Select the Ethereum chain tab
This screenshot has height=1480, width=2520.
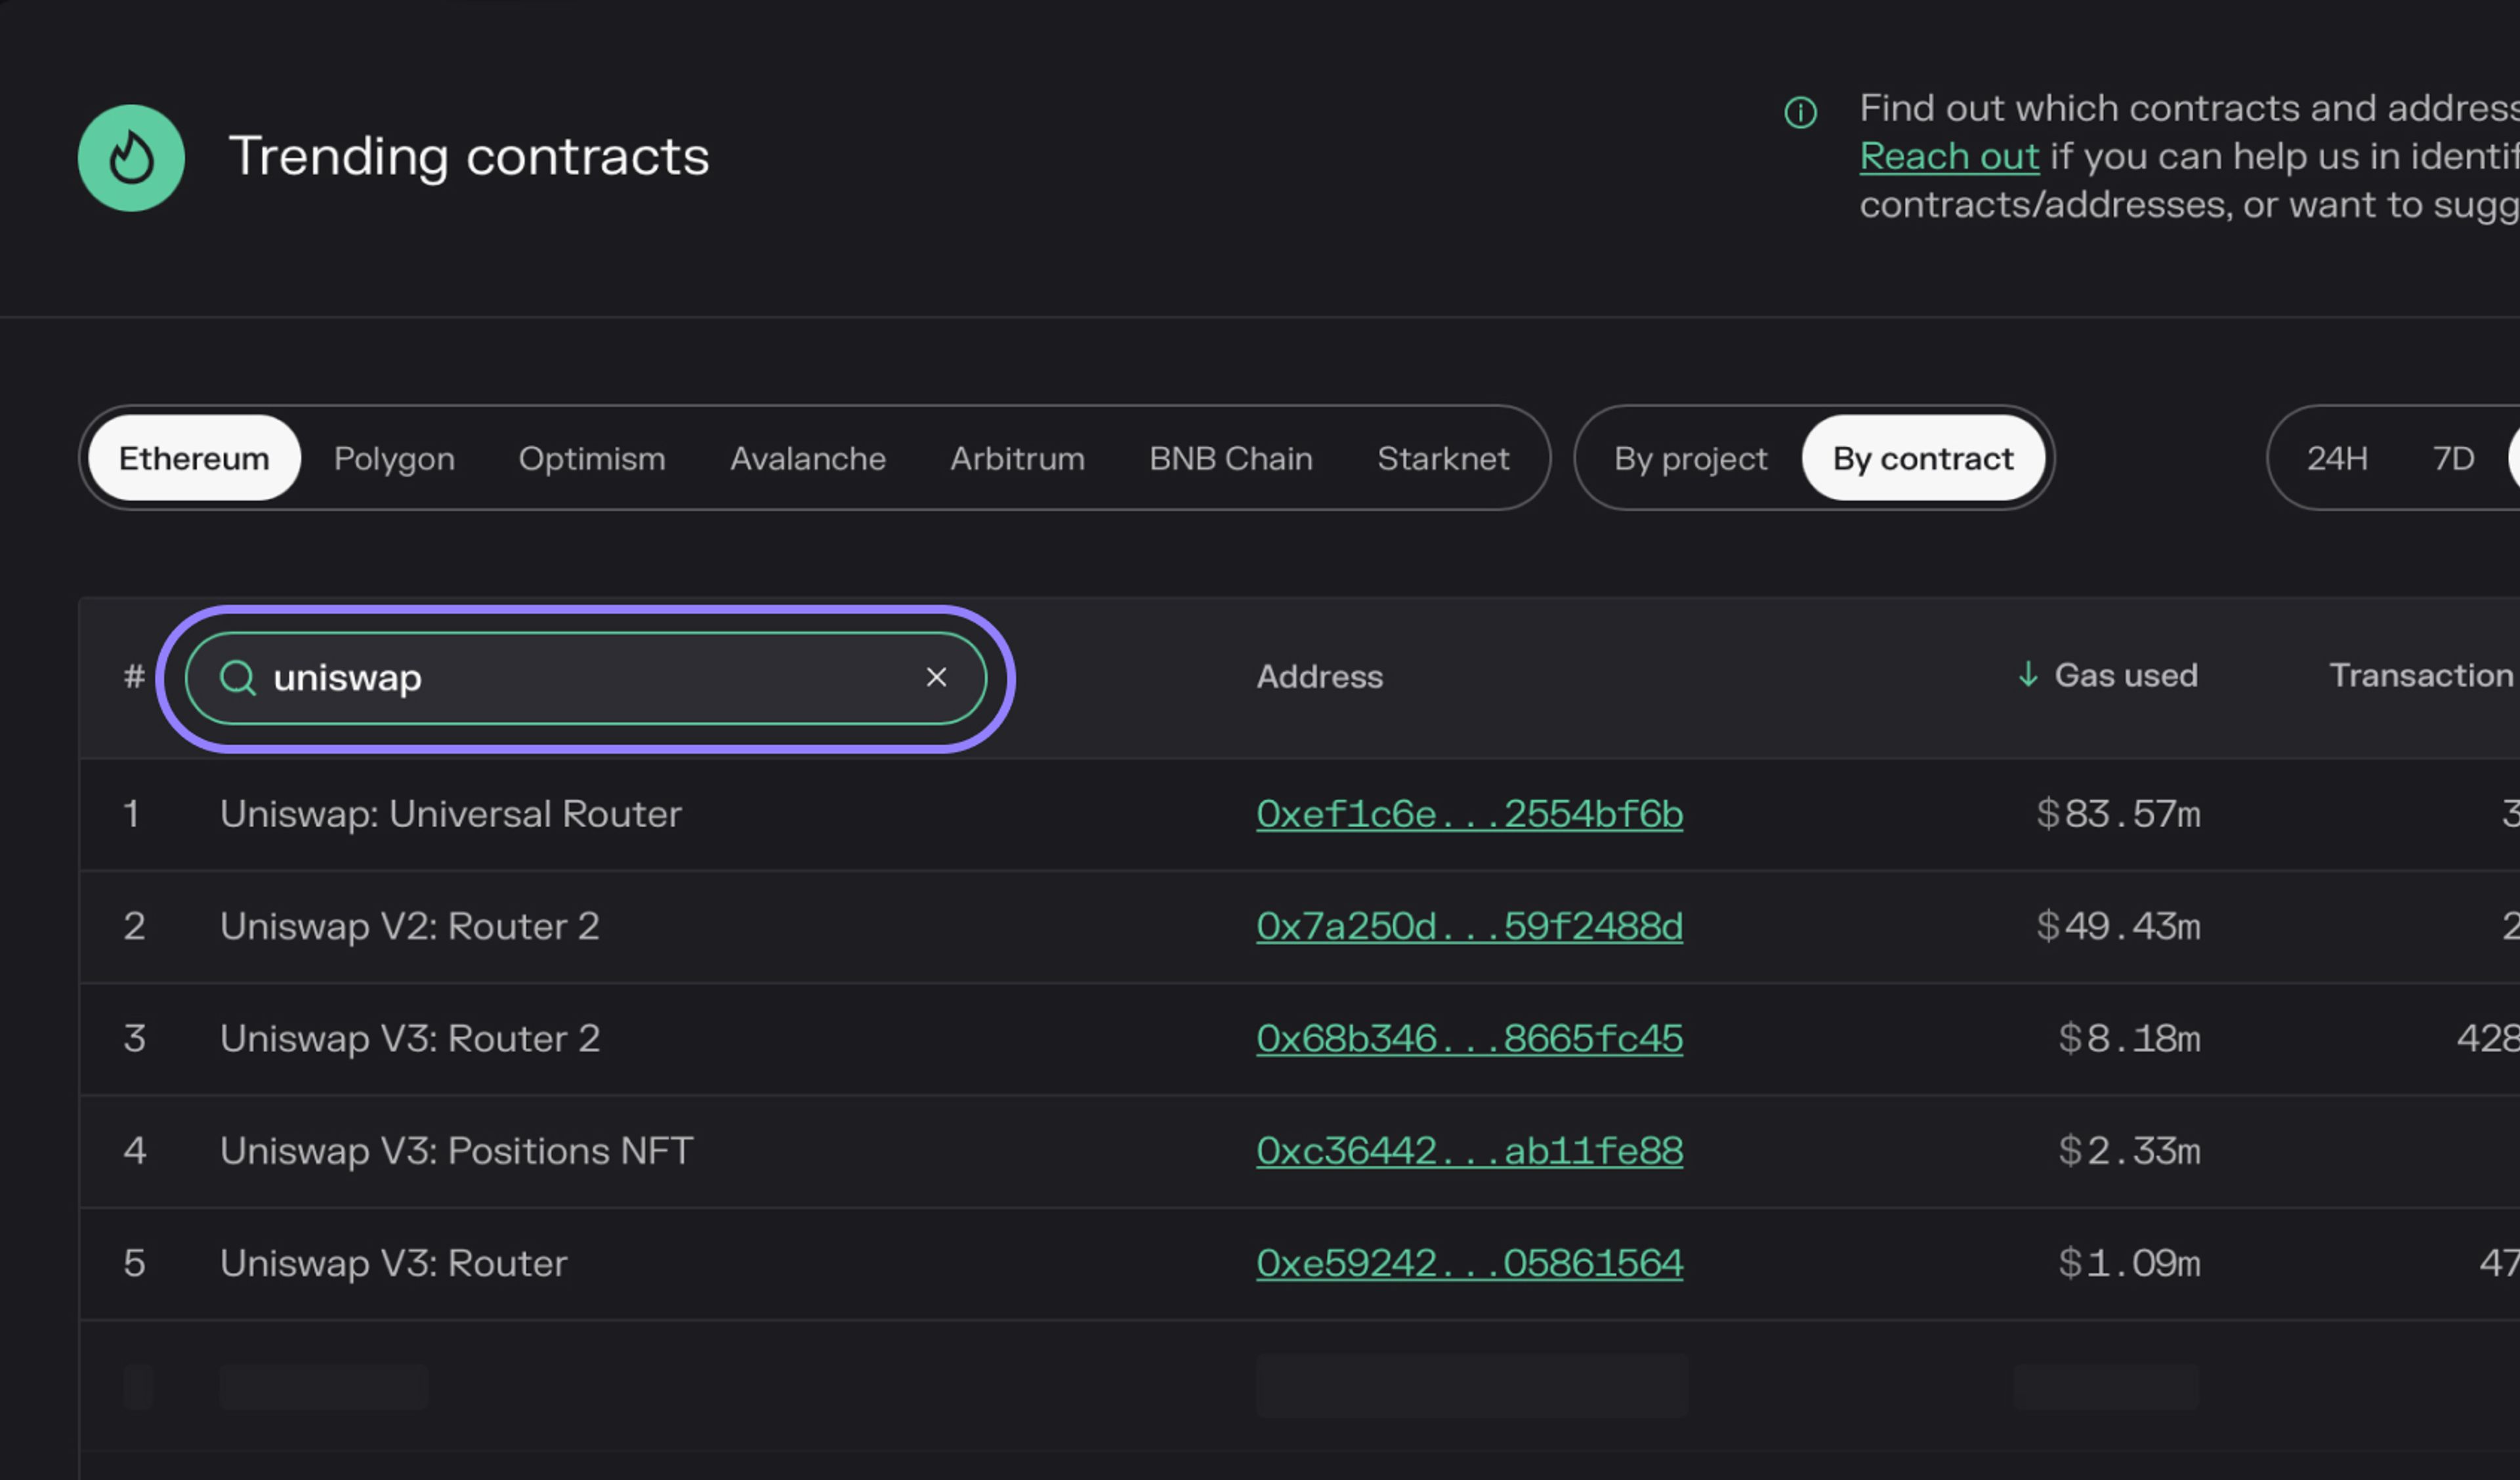click(194, 458)
